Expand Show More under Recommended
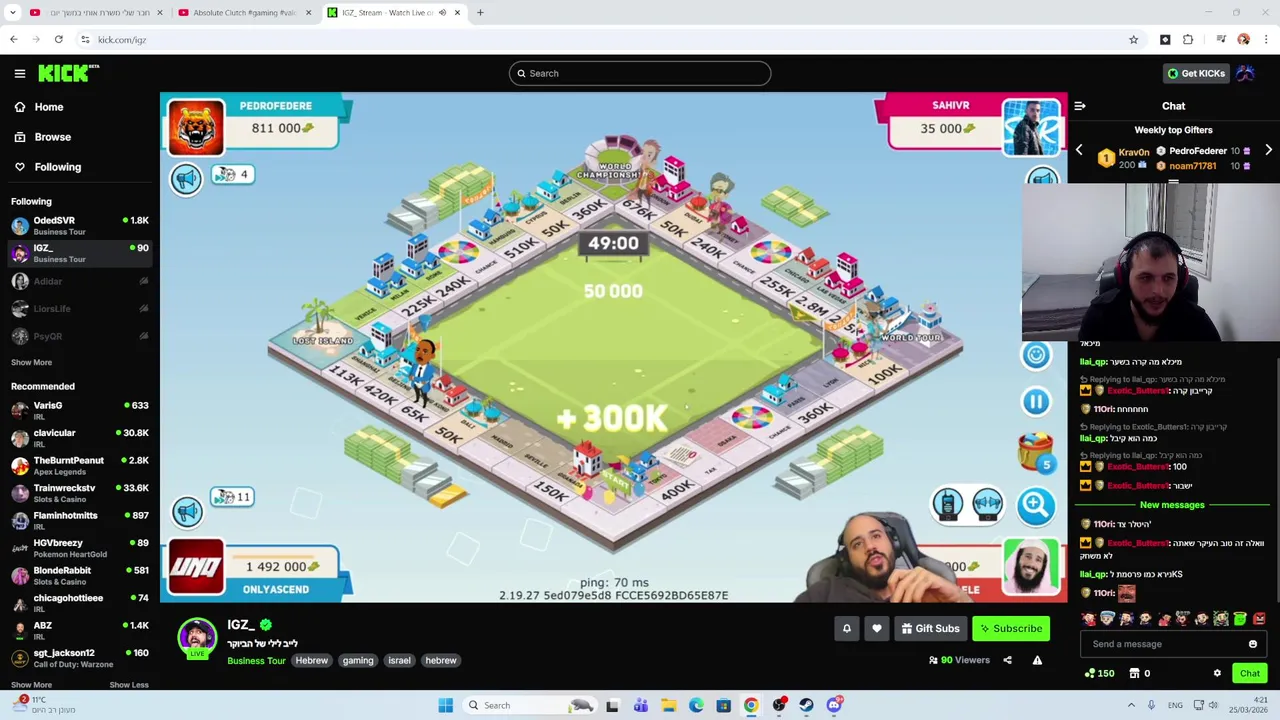 point(31,685)
